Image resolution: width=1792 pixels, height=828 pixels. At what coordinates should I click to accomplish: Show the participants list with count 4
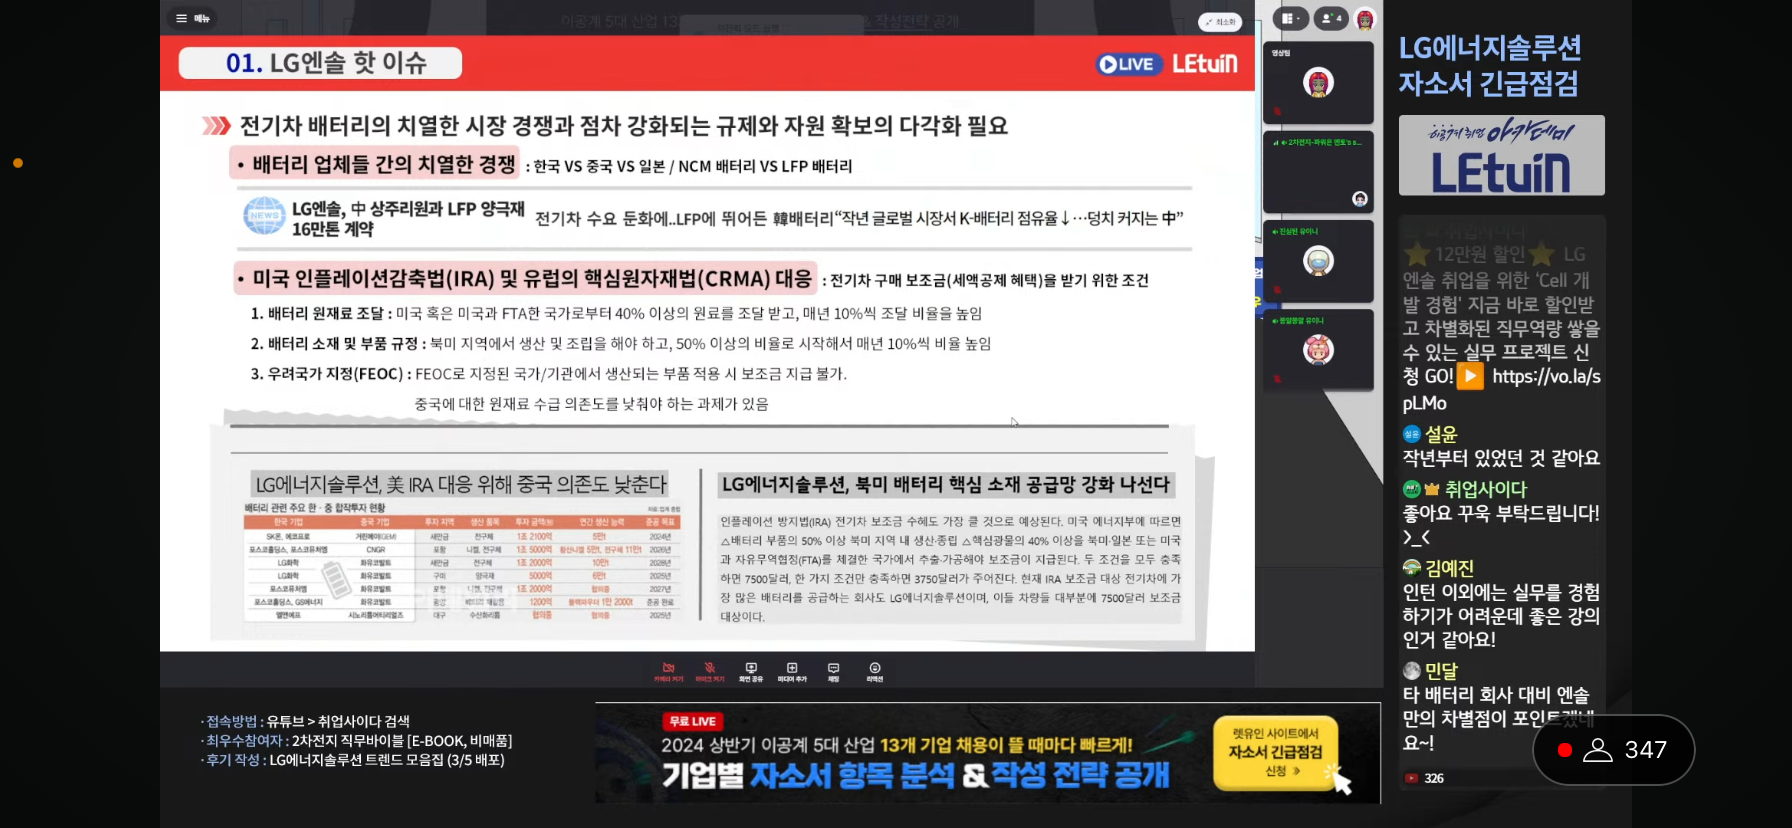coord(1330,18)
